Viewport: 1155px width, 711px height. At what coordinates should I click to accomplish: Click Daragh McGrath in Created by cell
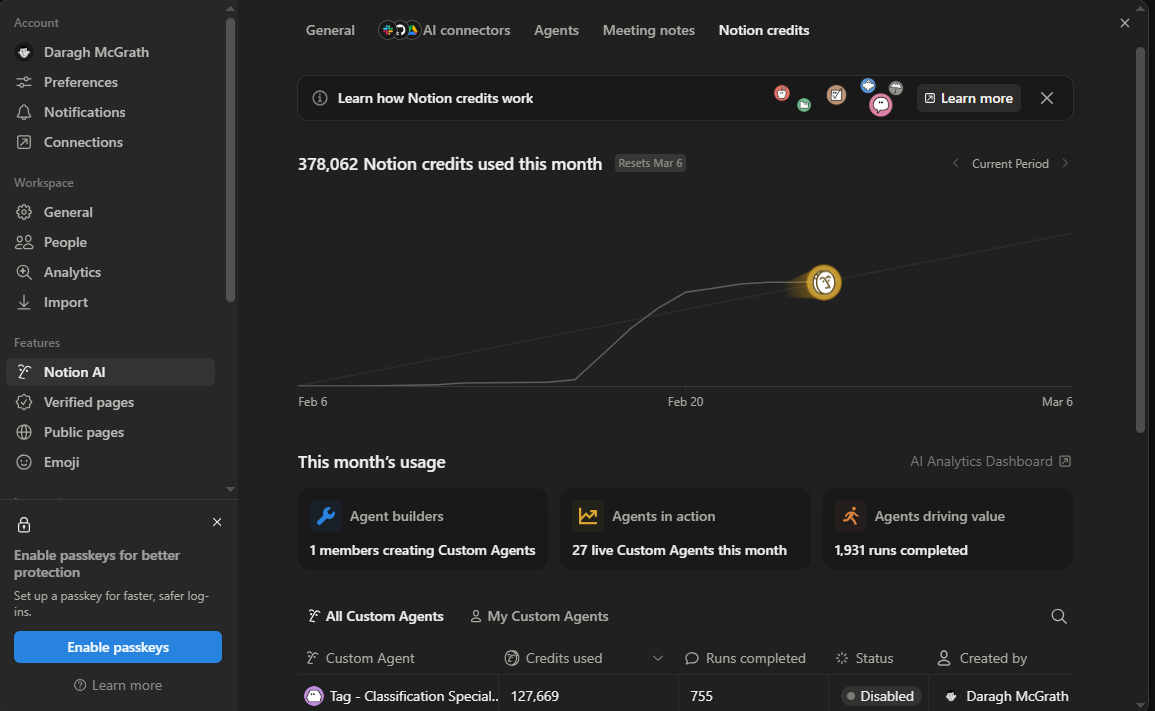pos(1006,696)
